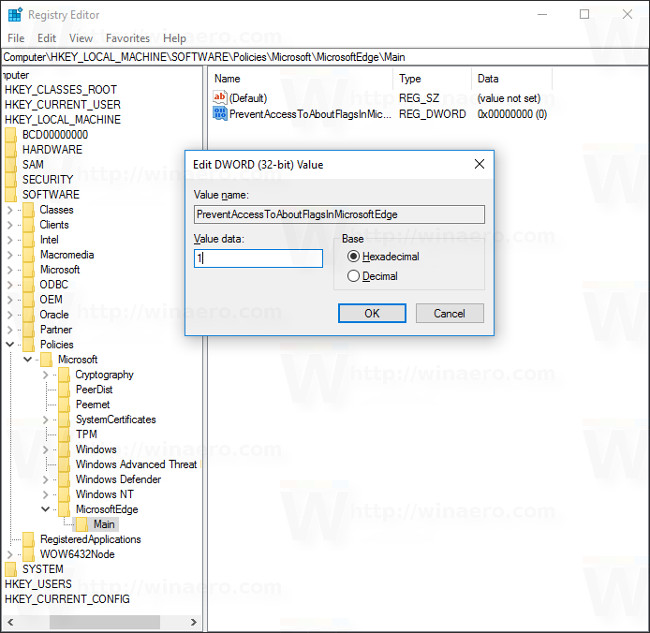650x633 pixels.
Task: Open the Help menu
Action: click(x=175, y=38)
